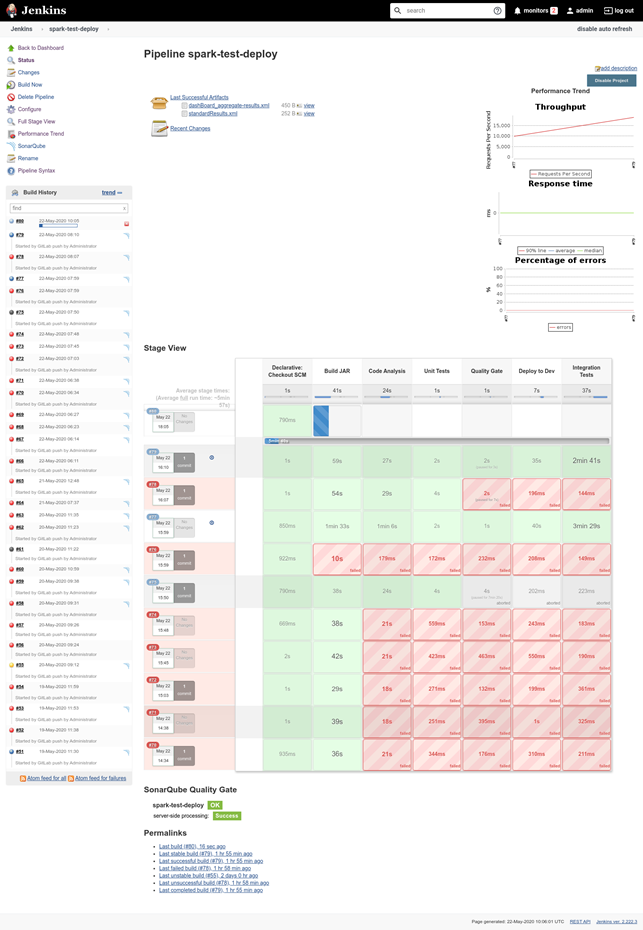643x930 pixels.
Task: Click the Jenkins logo in the header
Action: tap(36, 10)
